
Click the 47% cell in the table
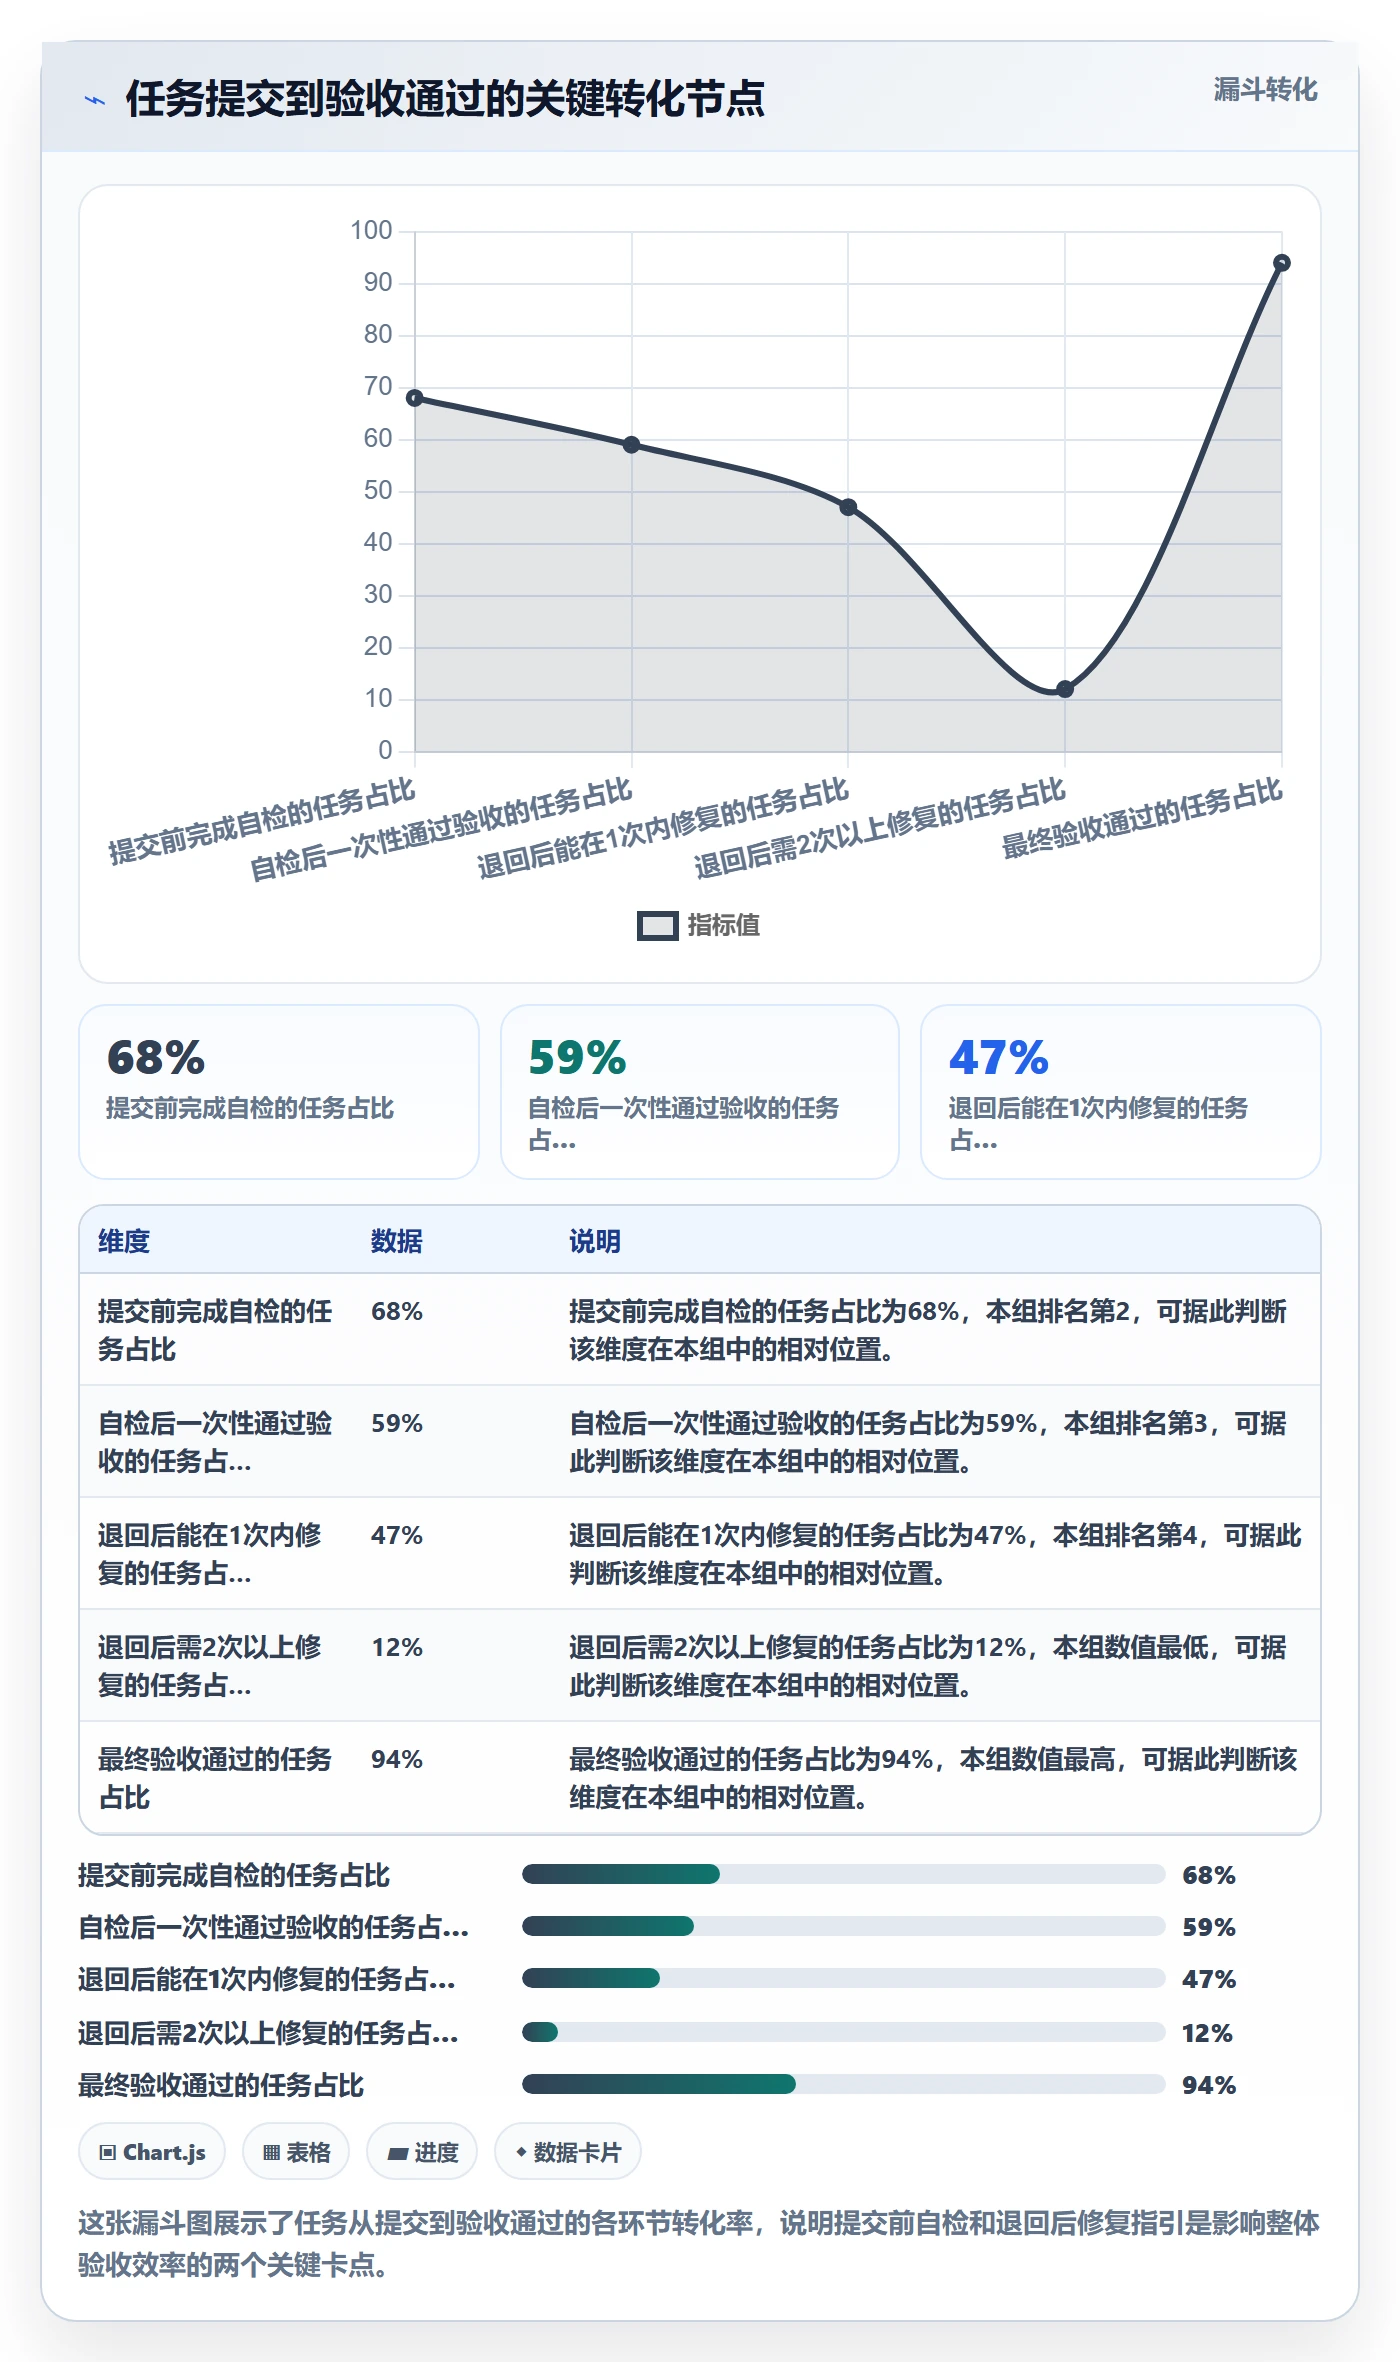(x=397, y=1536)
